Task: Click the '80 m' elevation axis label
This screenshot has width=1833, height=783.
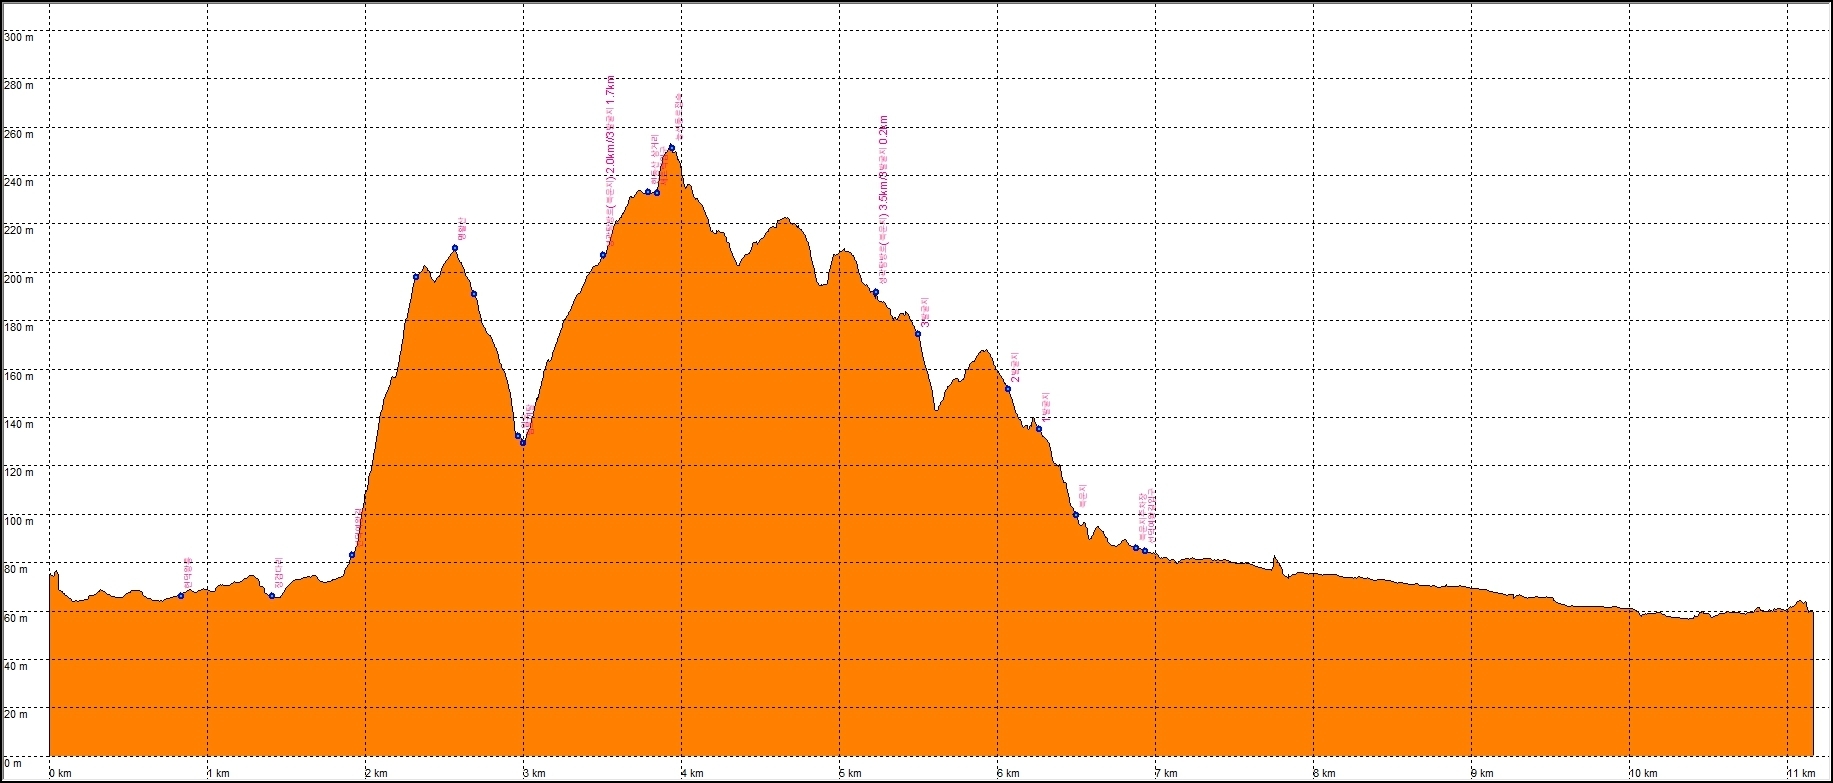Action: (17, 569)
